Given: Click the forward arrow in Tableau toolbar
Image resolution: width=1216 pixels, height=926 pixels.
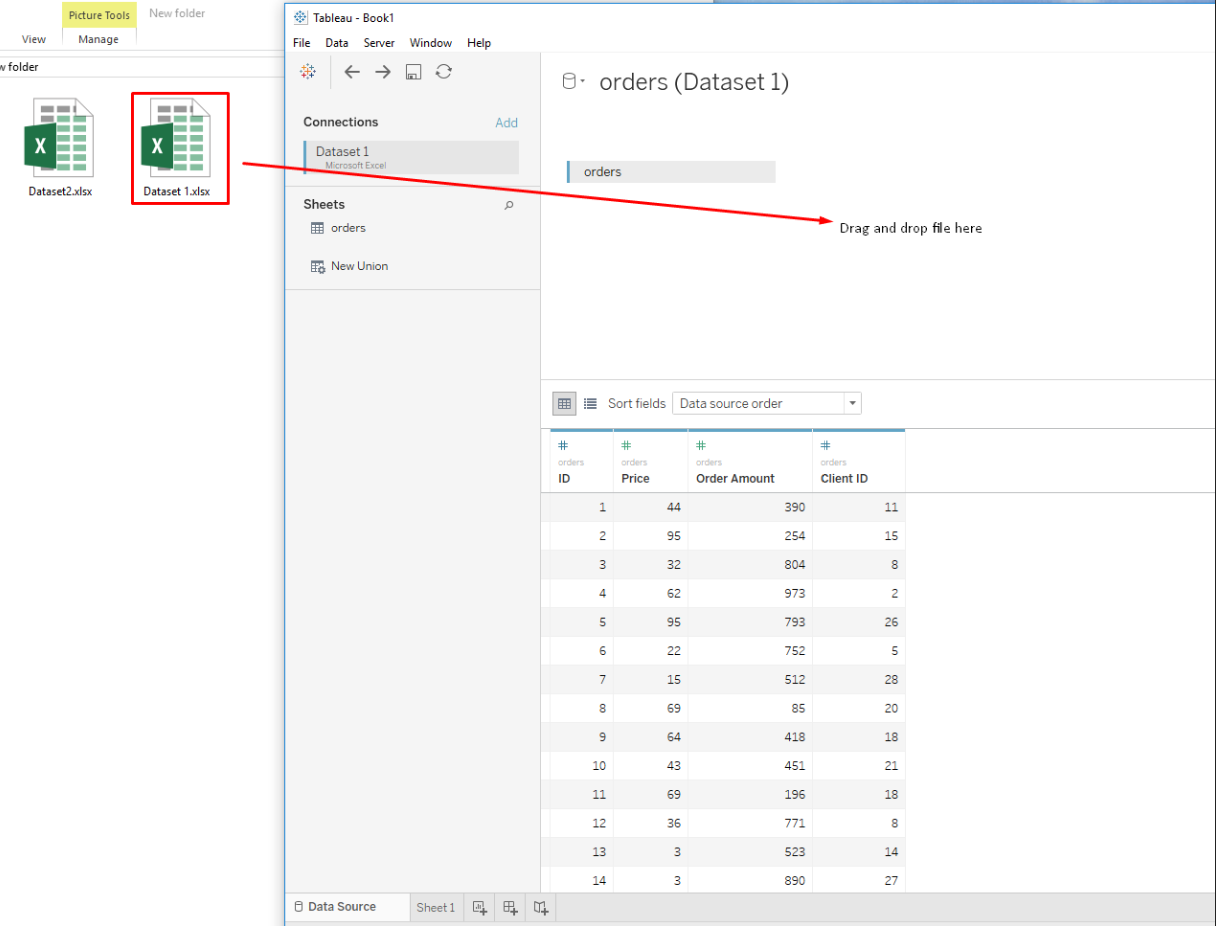Looking at the screenshot, I should click(x=383, y=72).
